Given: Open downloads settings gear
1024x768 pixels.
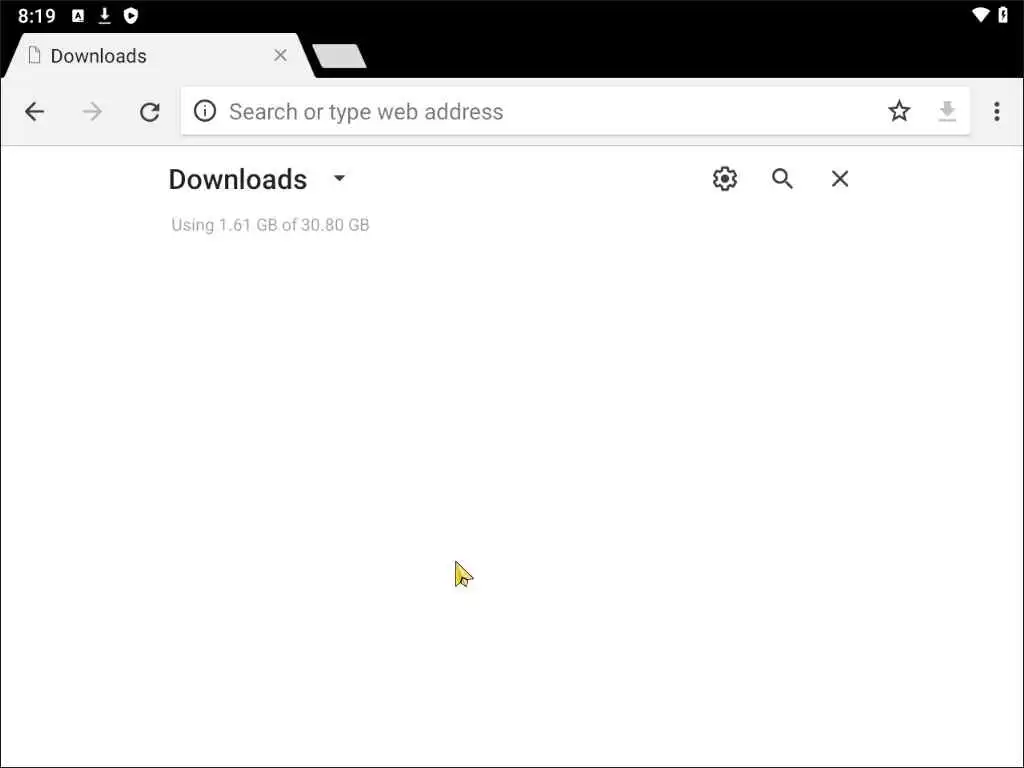Looking at the screenshot, I should click(x=725, y=178).
